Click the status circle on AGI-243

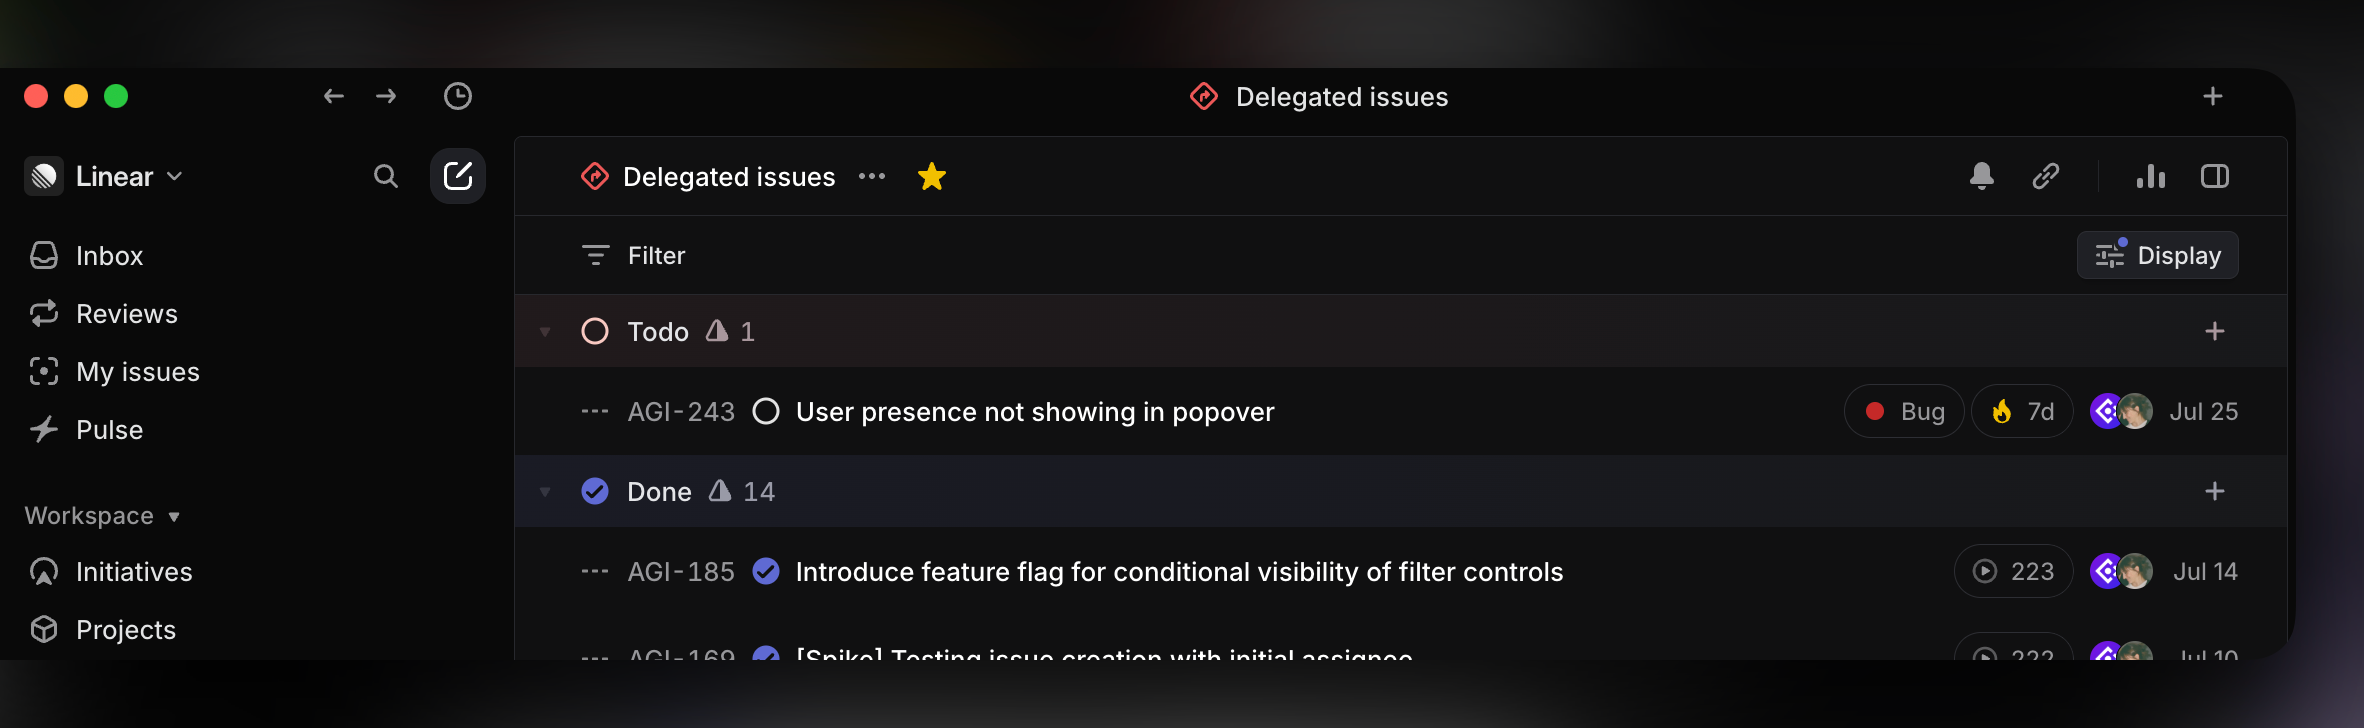pyautogui.click(x=766, y=411)
